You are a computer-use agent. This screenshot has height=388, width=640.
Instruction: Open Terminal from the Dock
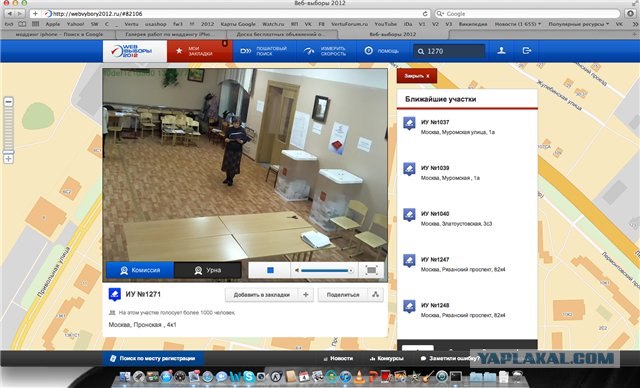click(456, 377)
